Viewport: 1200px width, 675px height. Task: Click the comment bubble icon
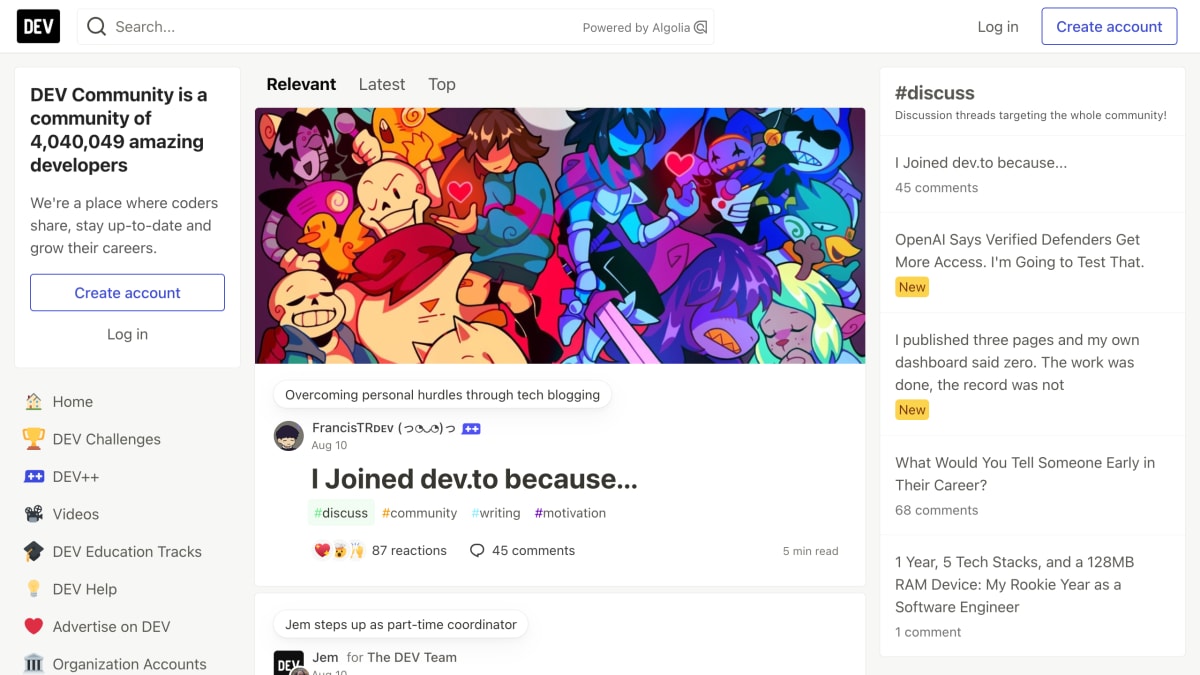tap(477, 550)
